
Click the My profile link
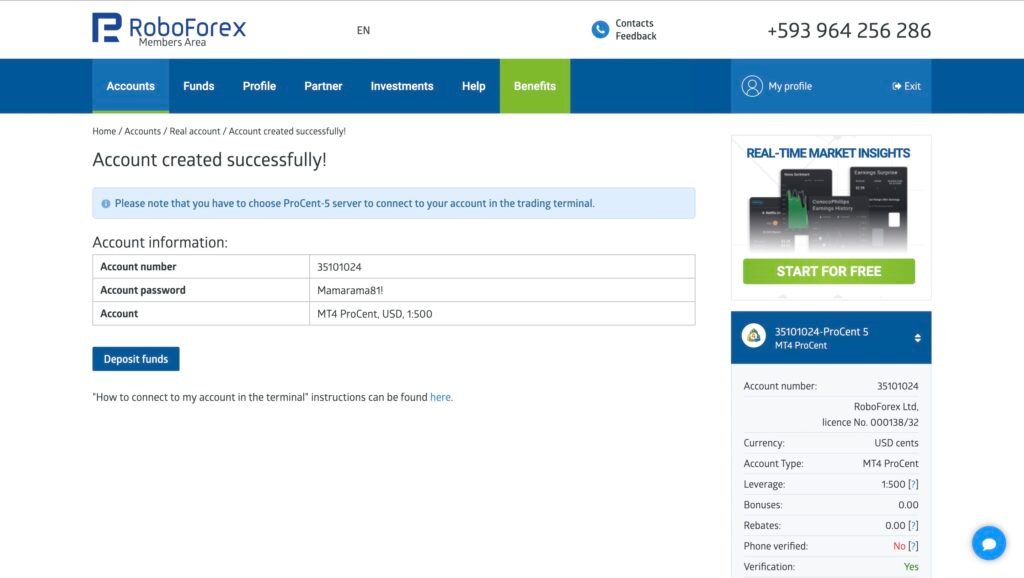790,86
